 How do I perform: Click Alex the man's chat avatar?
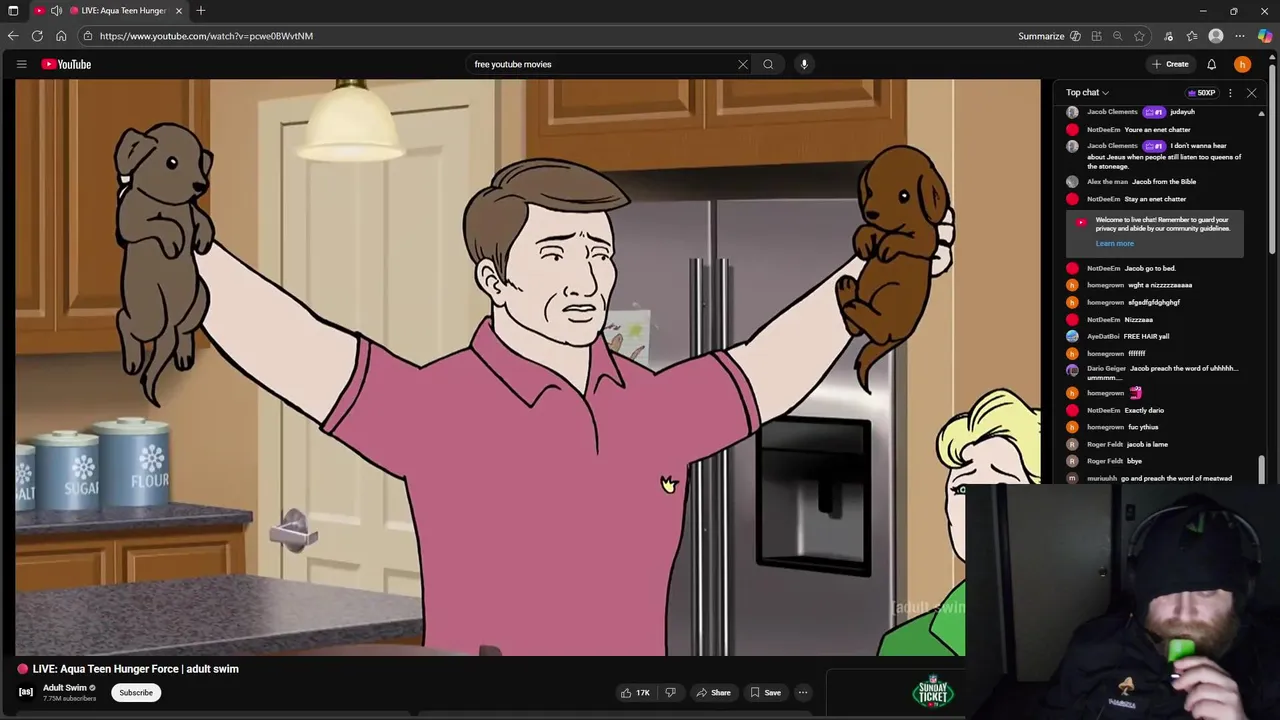[1072, 182]
